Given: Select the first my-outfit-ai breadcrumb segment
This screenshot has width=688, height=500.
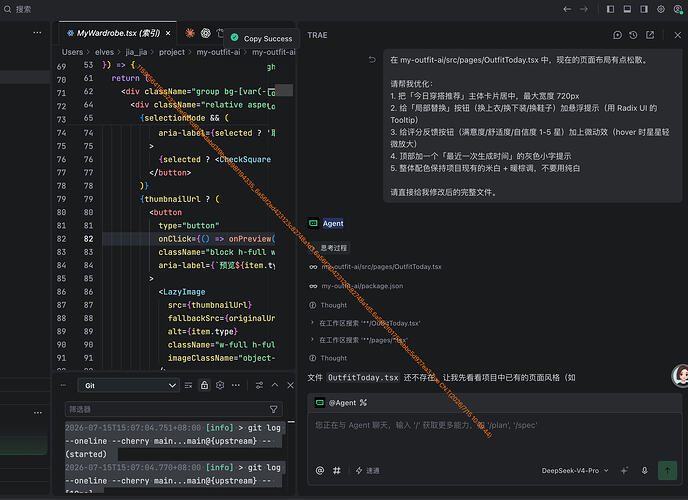Looking at the screenshot, I should pos(218,52).
